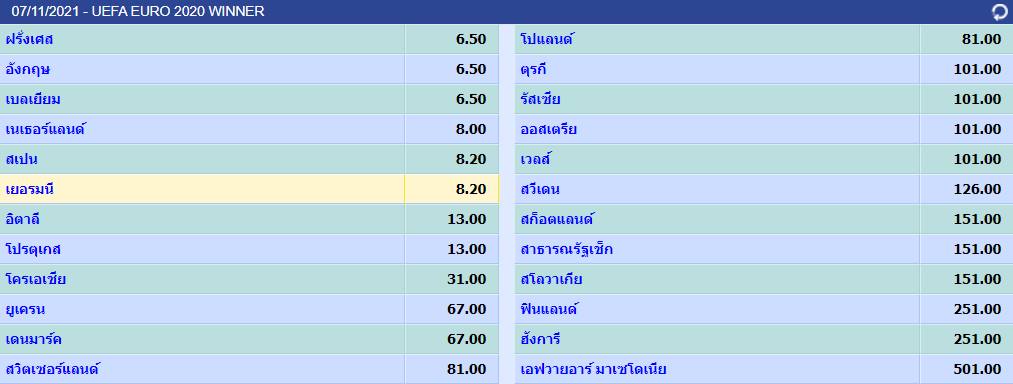Choose the 6.50 odds for เบลเยียม

(470, 99)
